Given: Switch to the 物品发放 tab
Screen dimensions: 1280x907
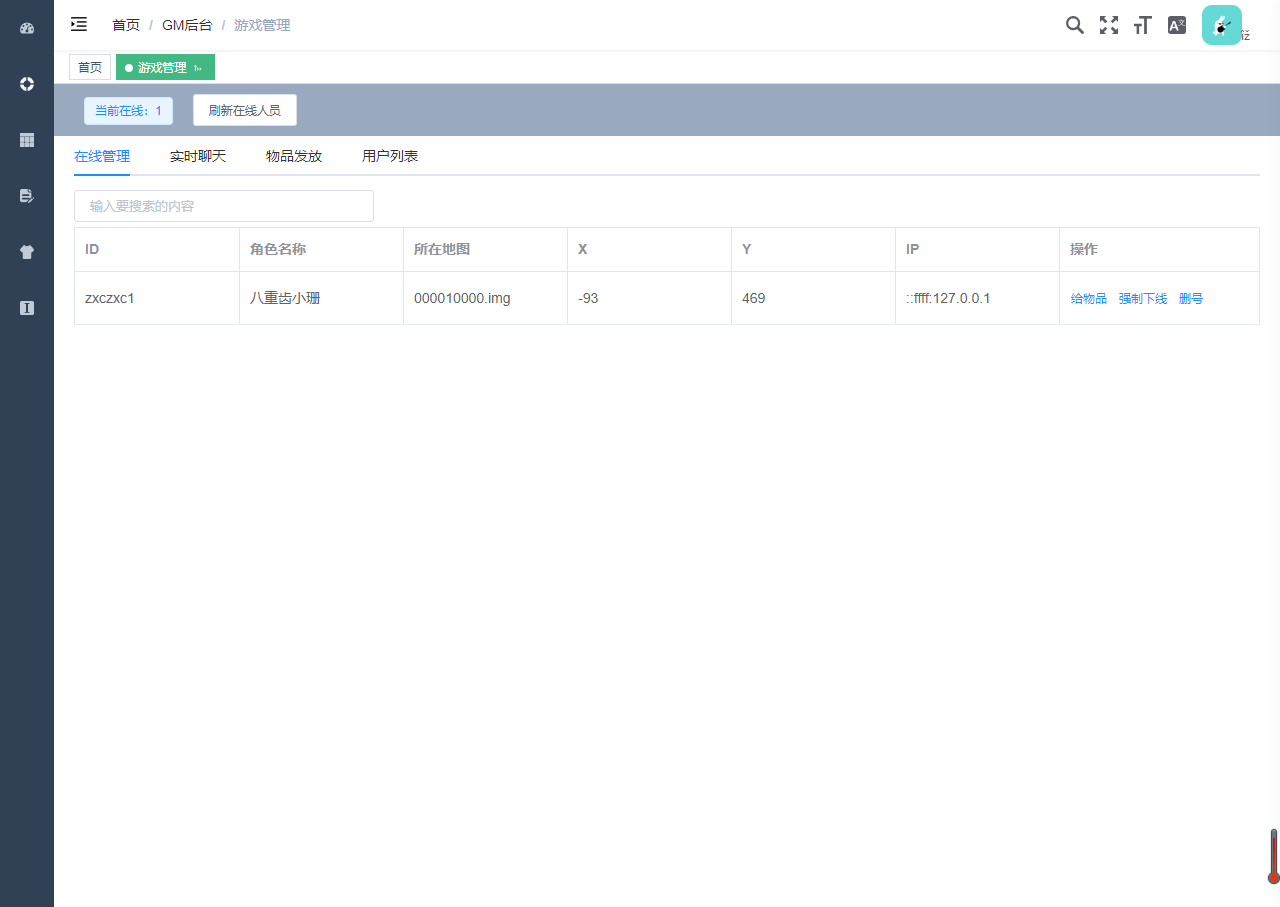Looking at the screenshot, I should point(294,156).
